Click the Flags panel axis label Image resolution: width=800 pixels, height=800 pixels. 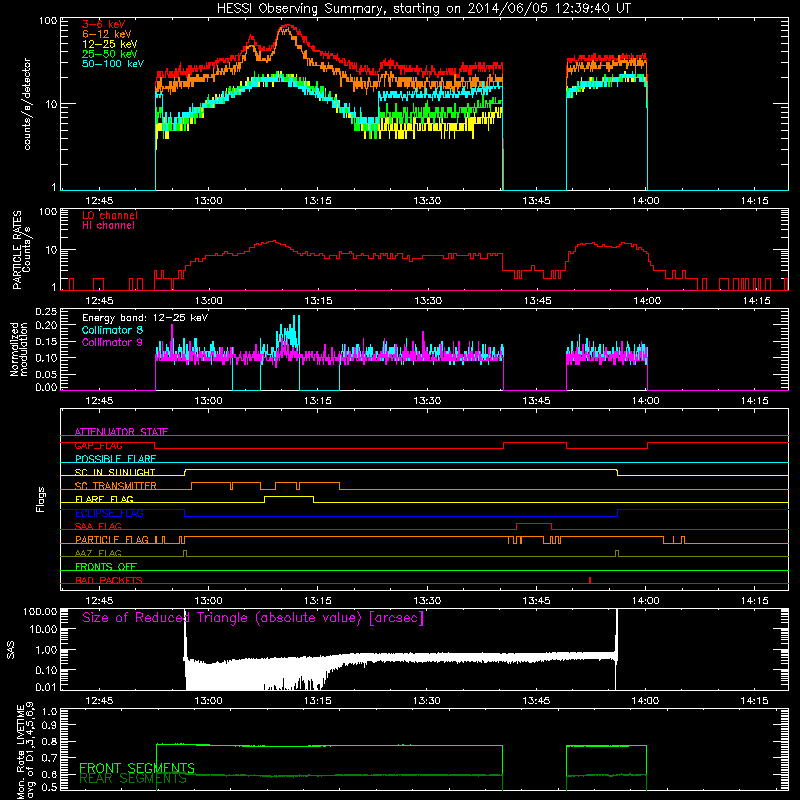click(x=41, y=499)
